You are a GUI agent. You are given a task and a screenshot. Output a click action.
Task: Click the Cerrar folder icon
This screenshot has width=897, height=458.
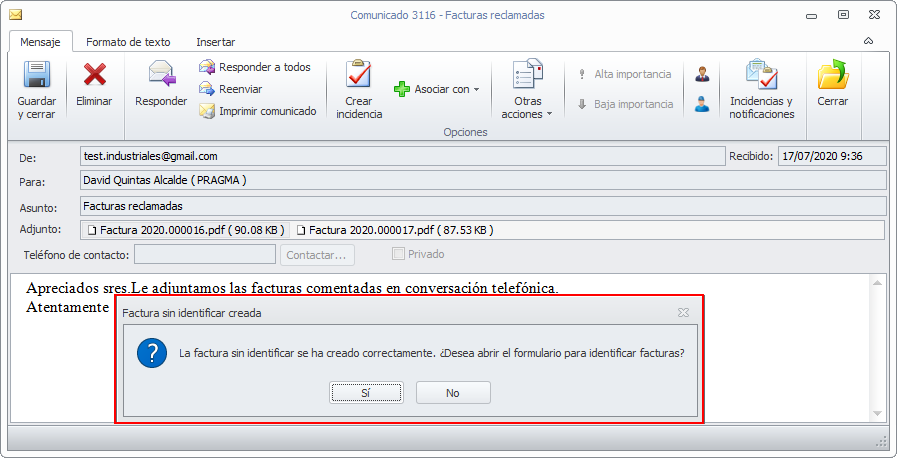(832, 74)
